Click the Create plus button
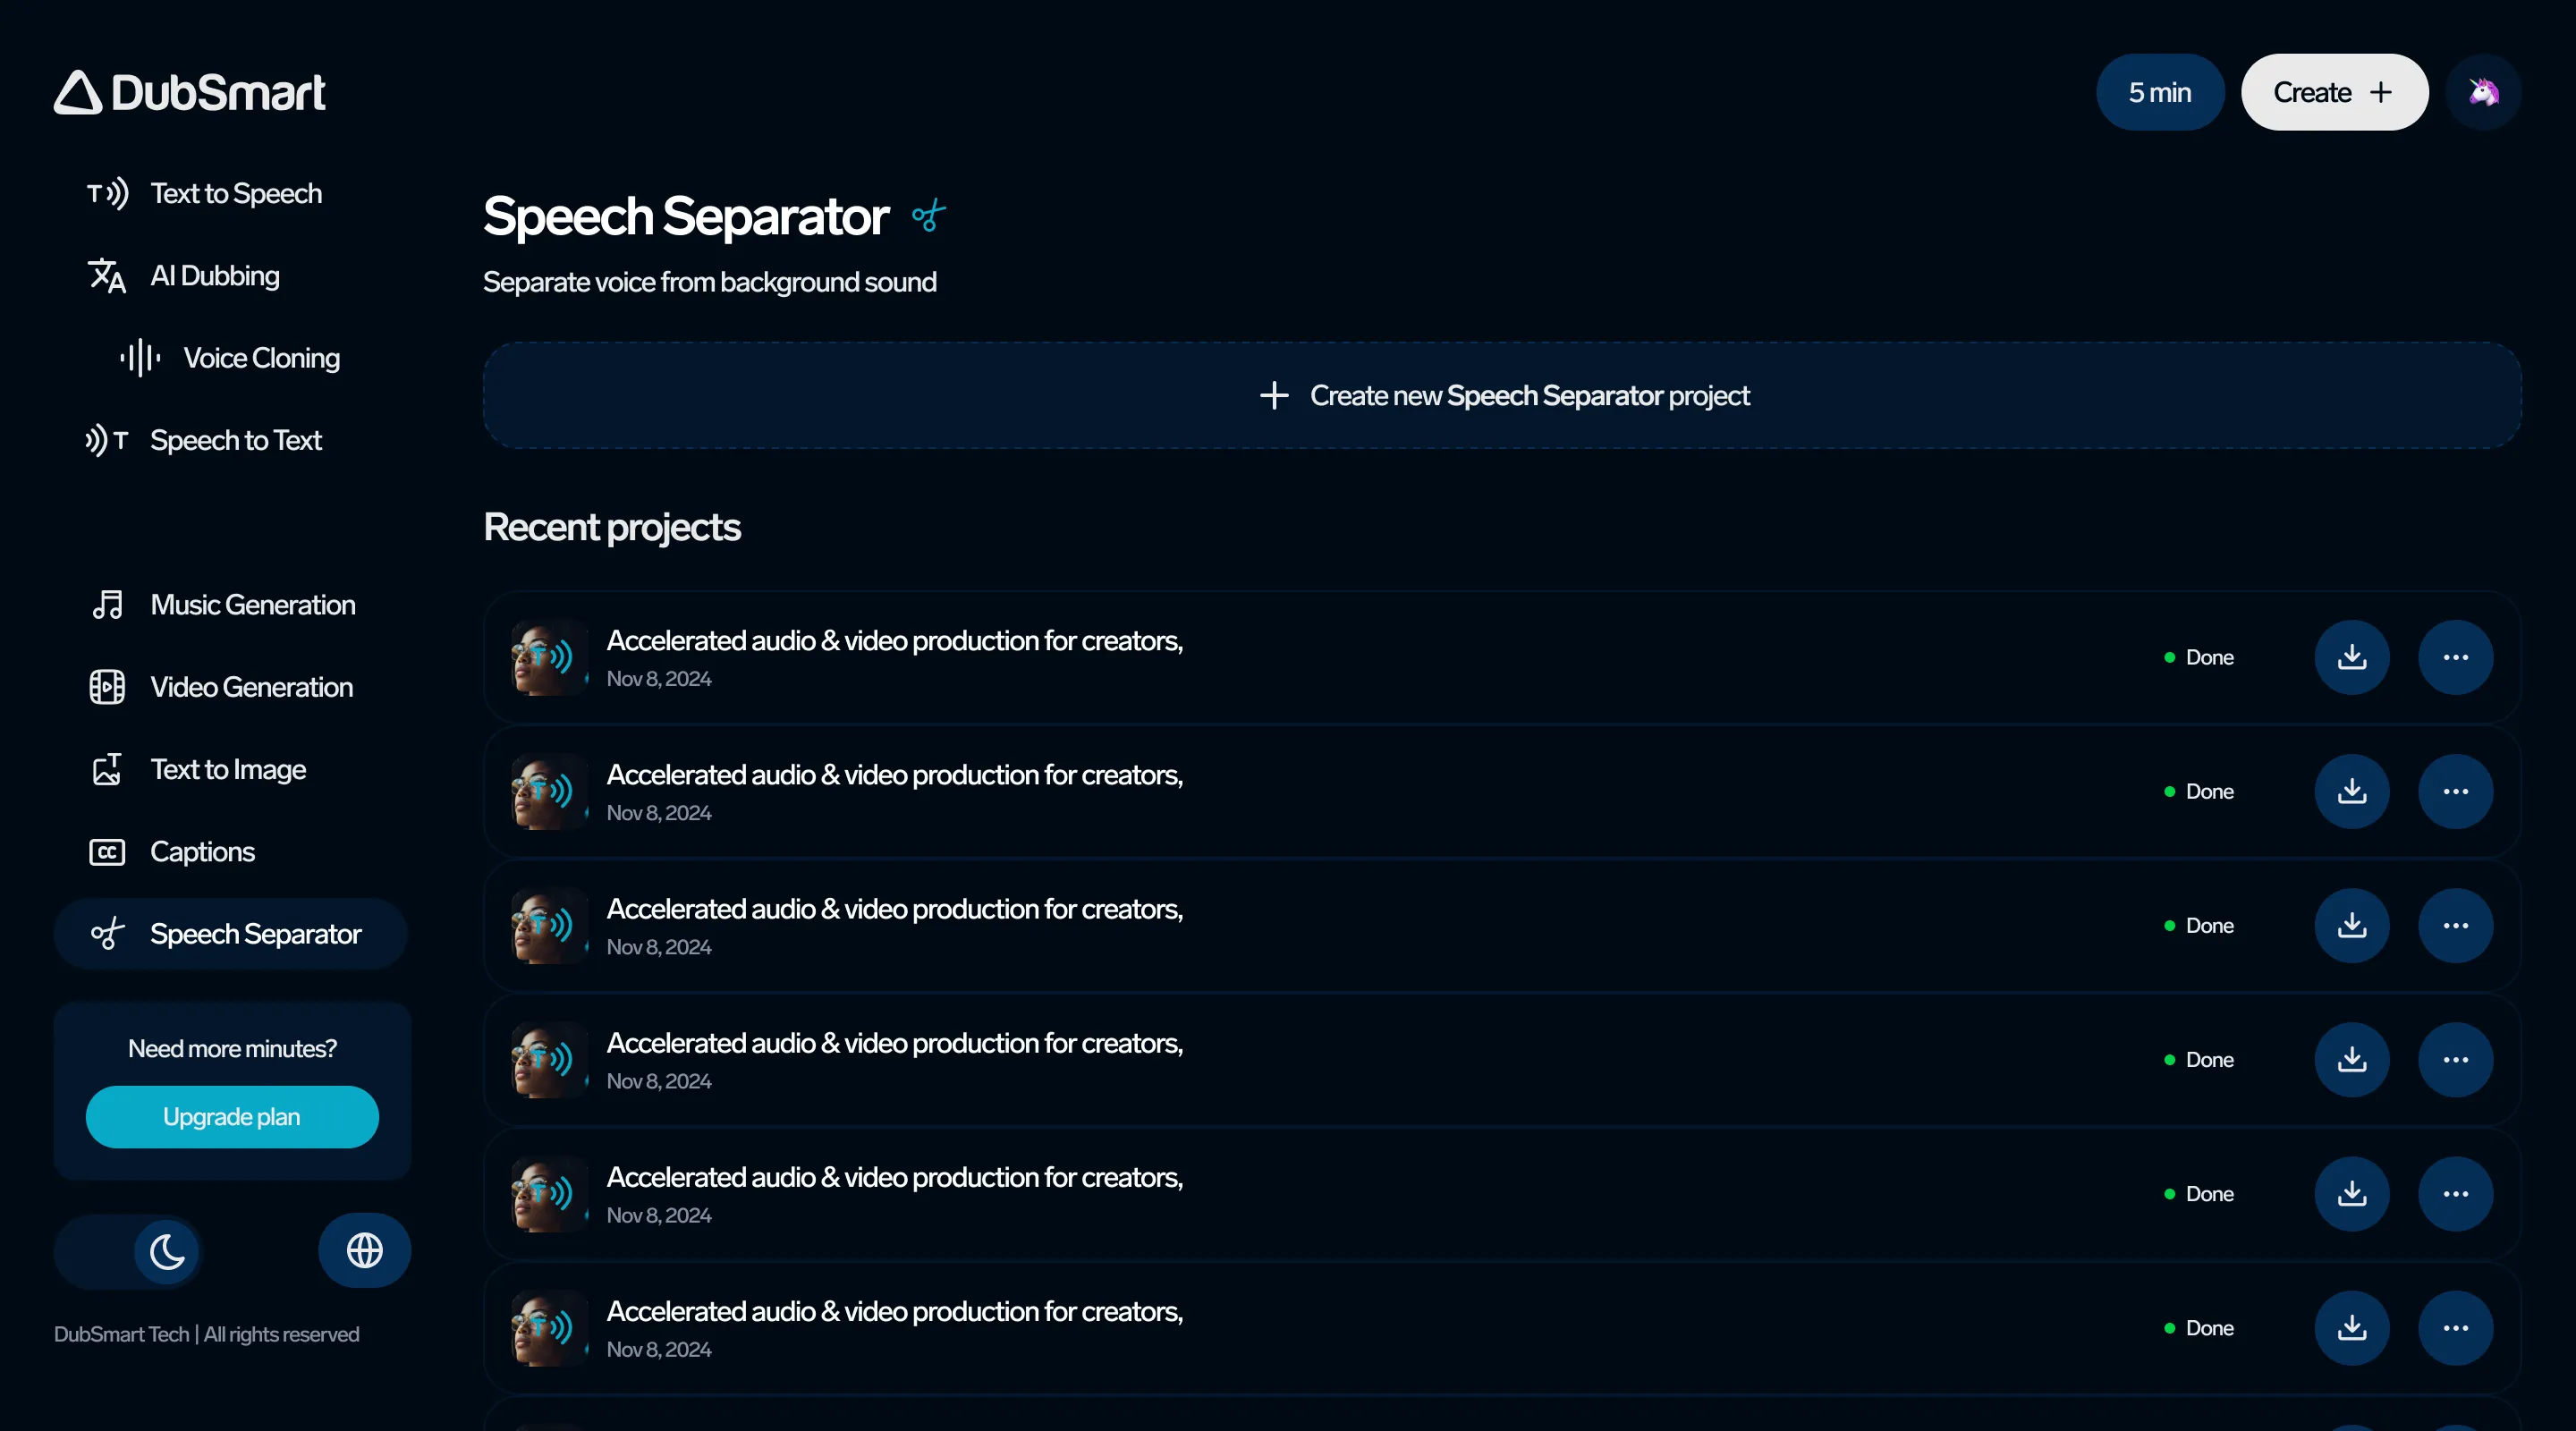This screenshot has width=2576, height=1431. 2334,92
